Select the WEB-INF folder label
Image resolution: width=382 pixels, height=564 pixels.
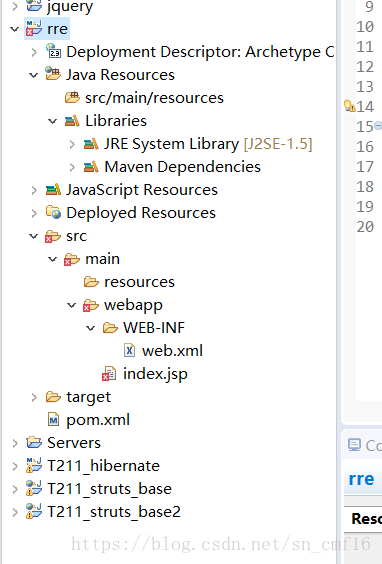pos(154,328)
